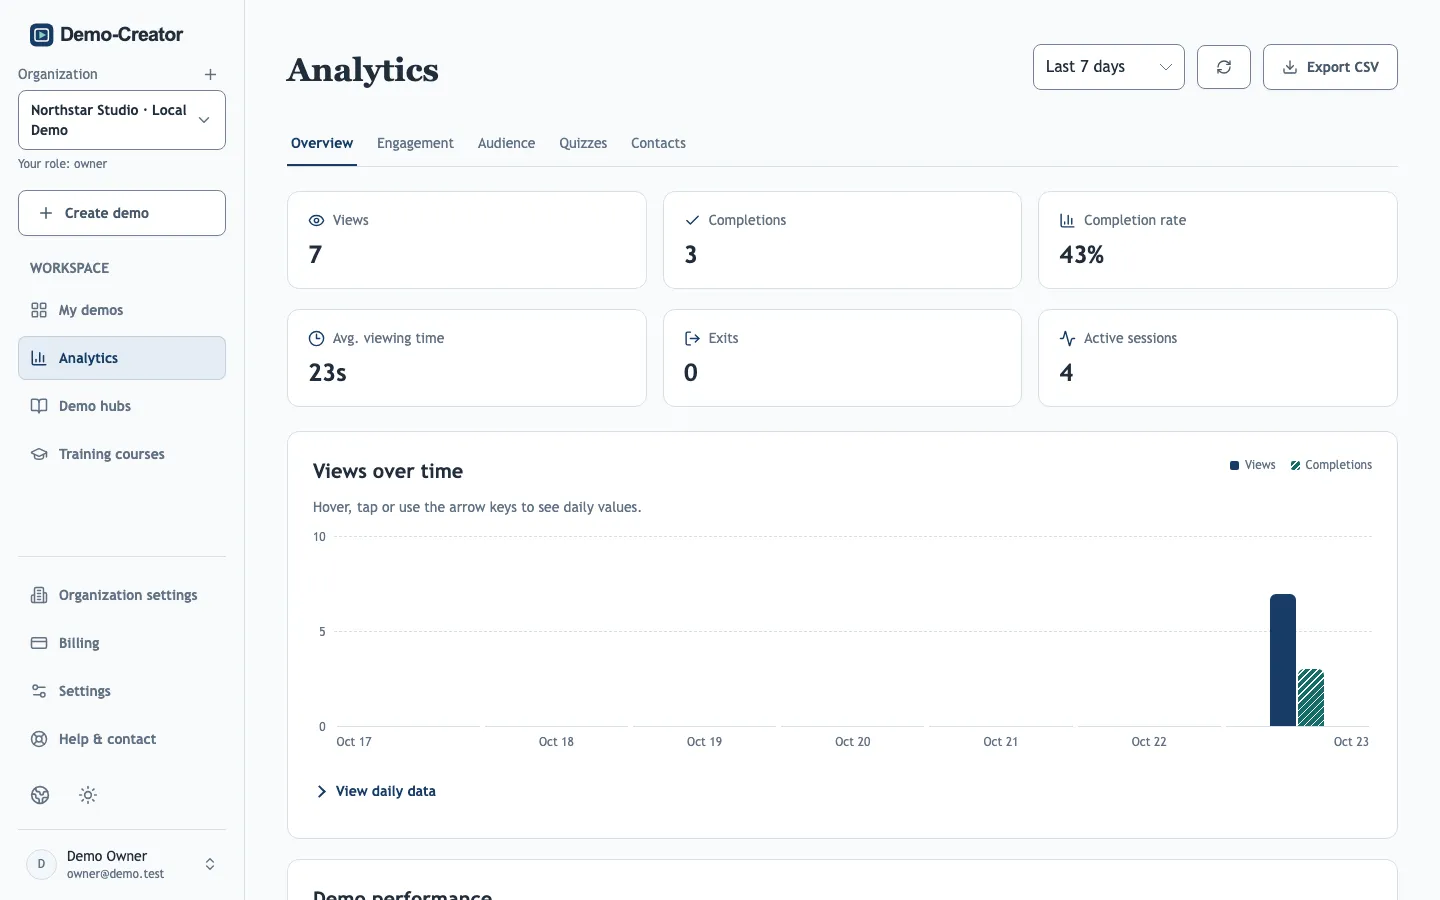Click the WORKSPACE section label
This screenshot has height=900, width=1440.
click(x=69, y=268)
